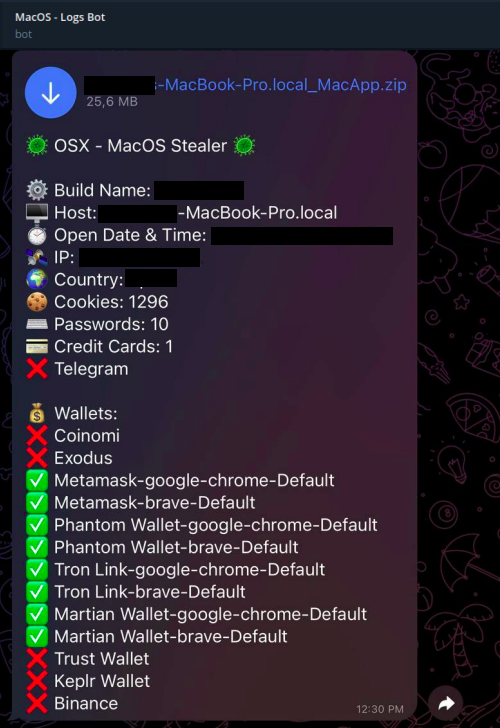Image resolution: width=500 pixels, height=728 pixels.
Task: Click the green check beside Metamask-google-chrome-Default
Action: pyautogui.click(x=37, y=480)
